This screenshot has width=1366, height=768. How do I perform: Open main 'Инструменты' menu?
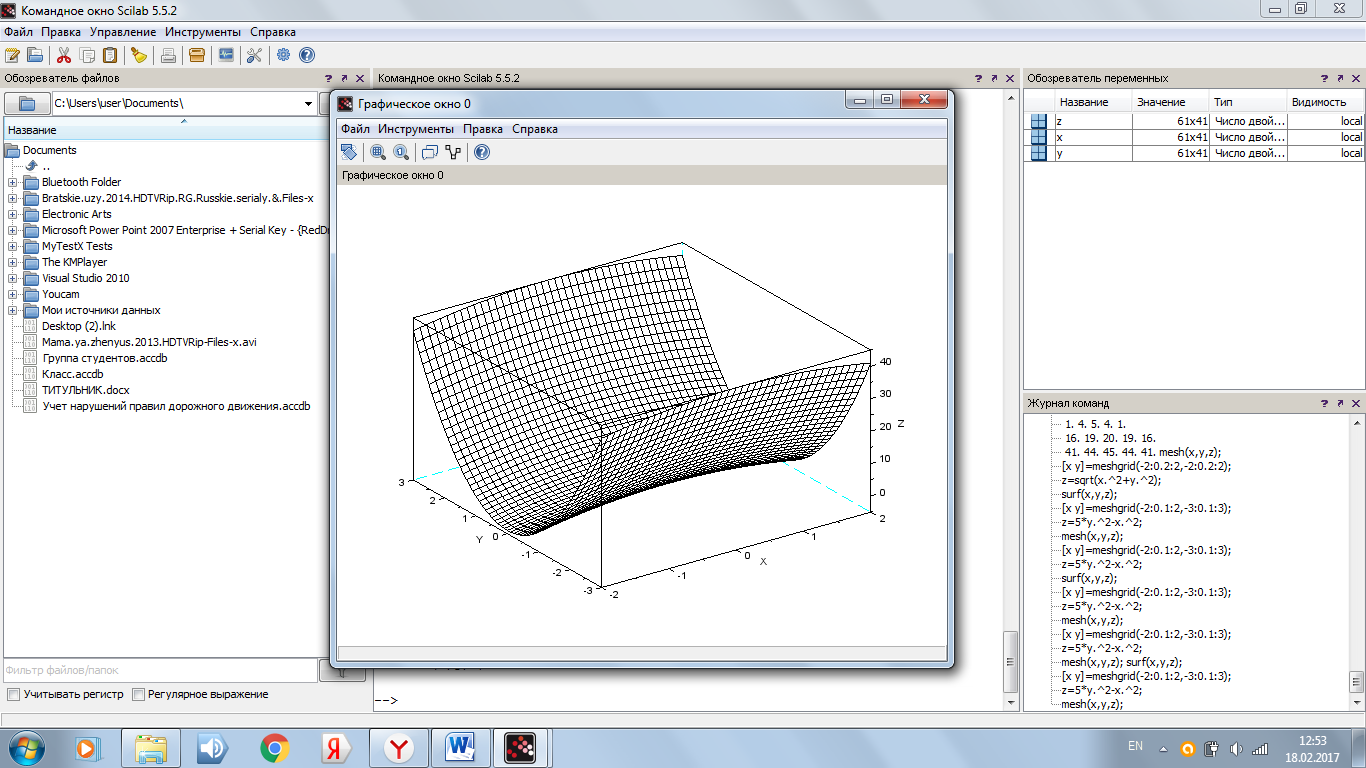coord(203,32)
